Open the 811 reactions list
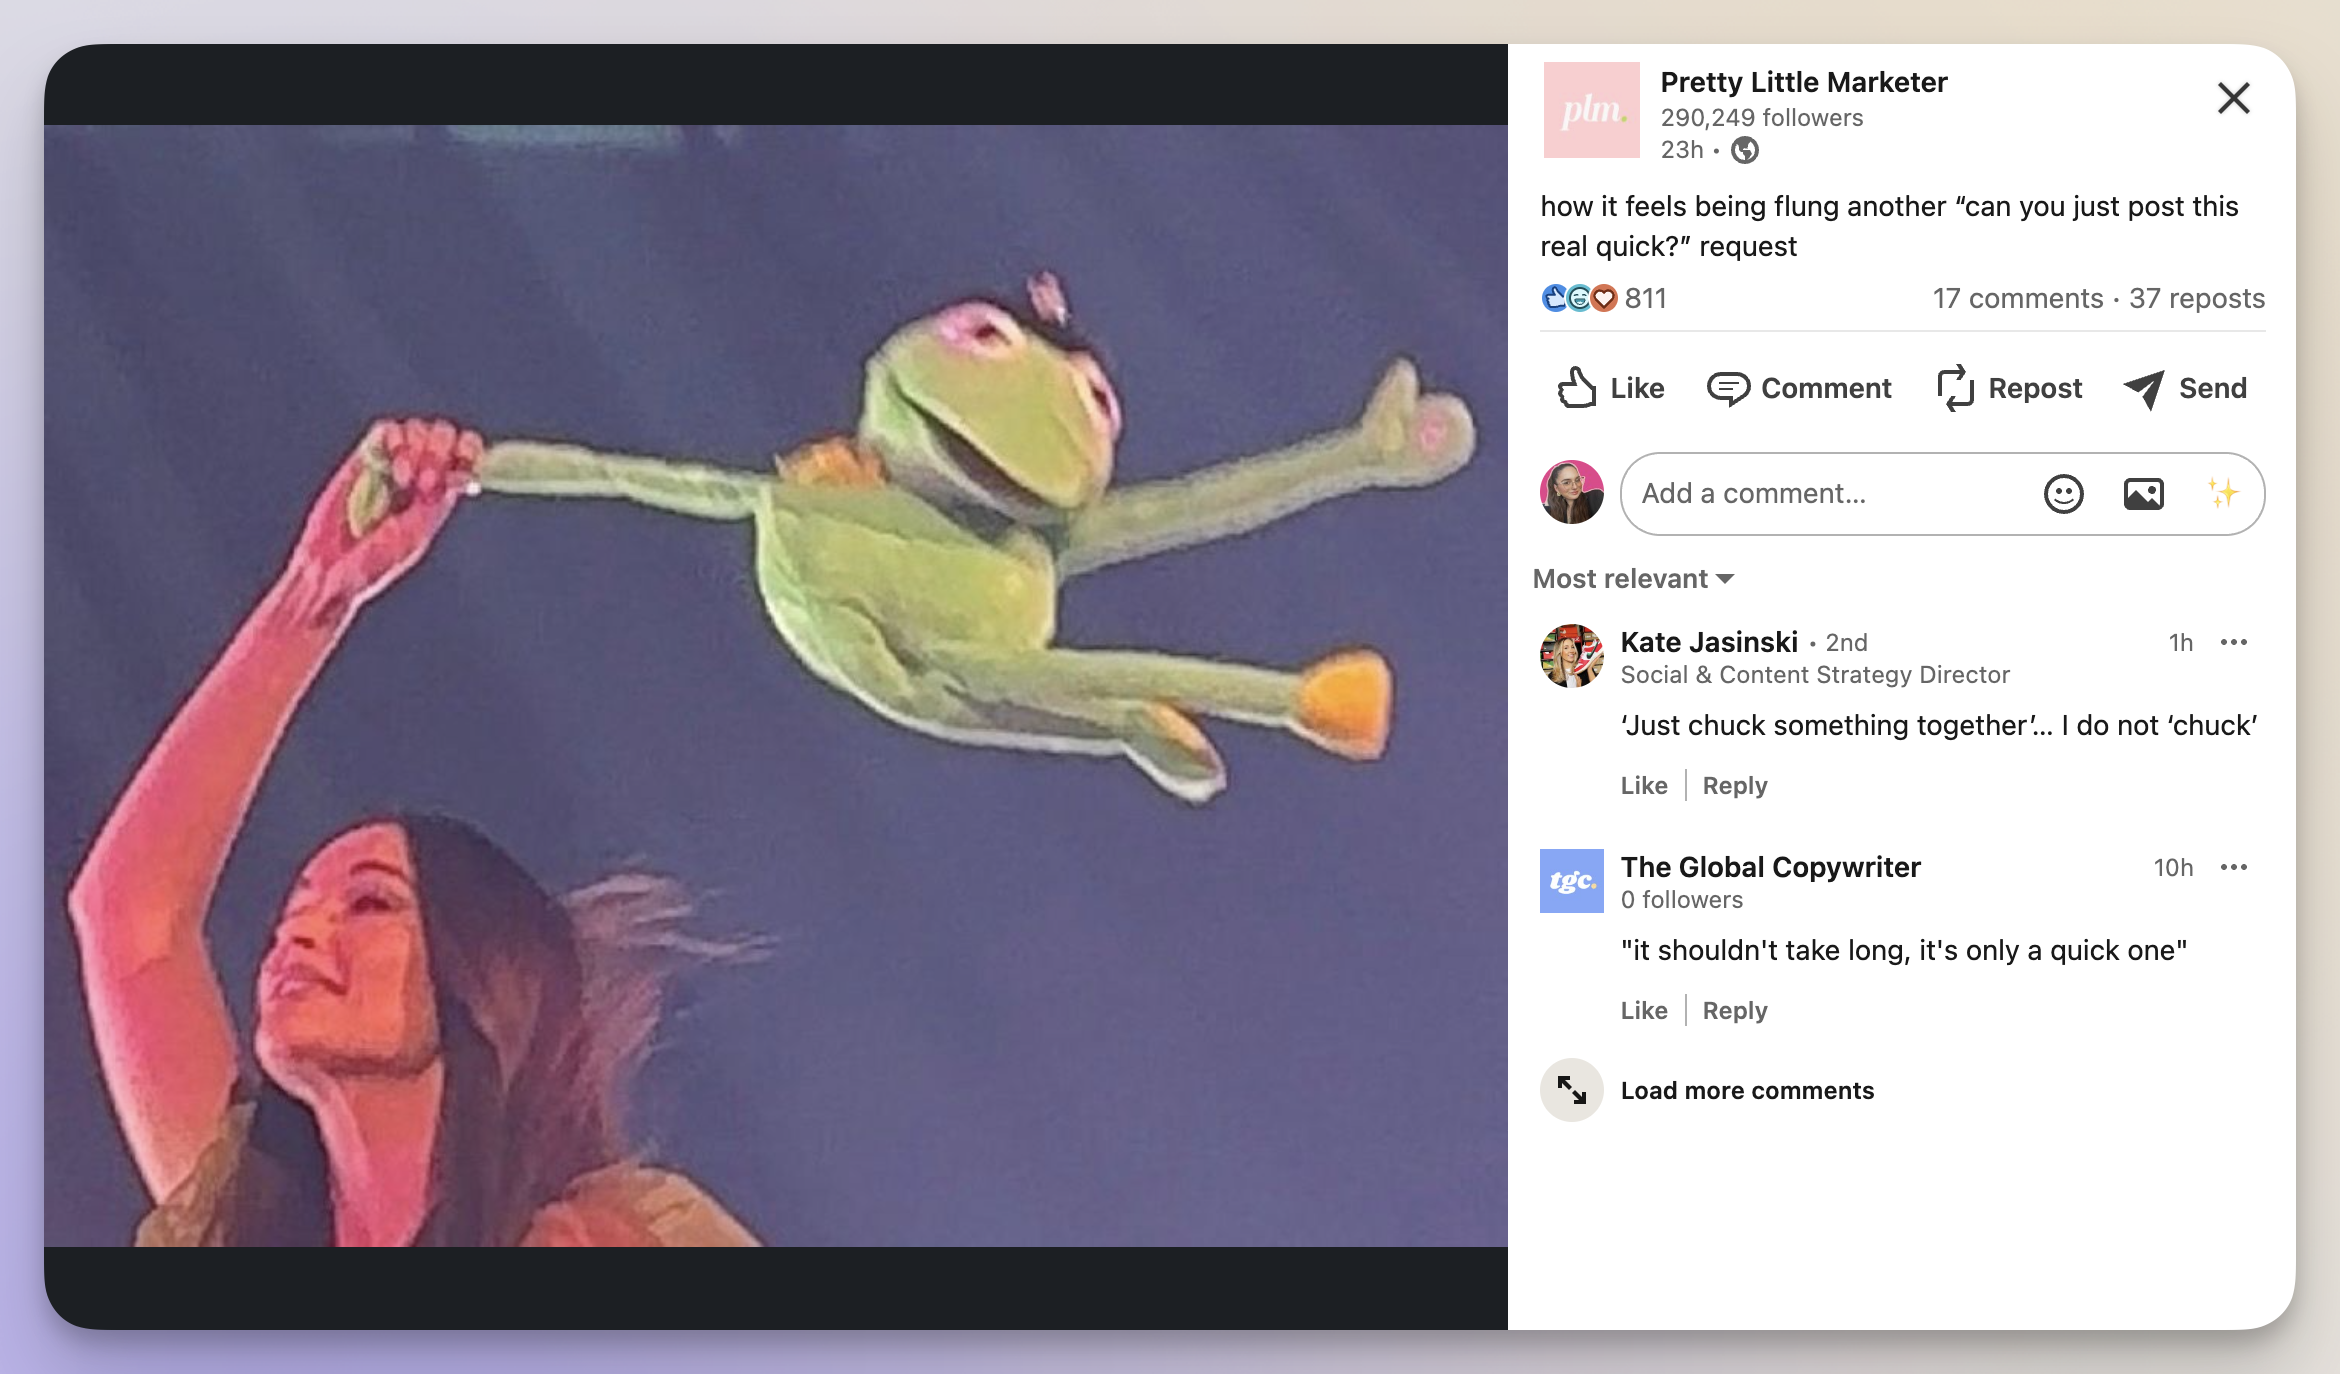 pyautogui.click(x=1645, y=298)
